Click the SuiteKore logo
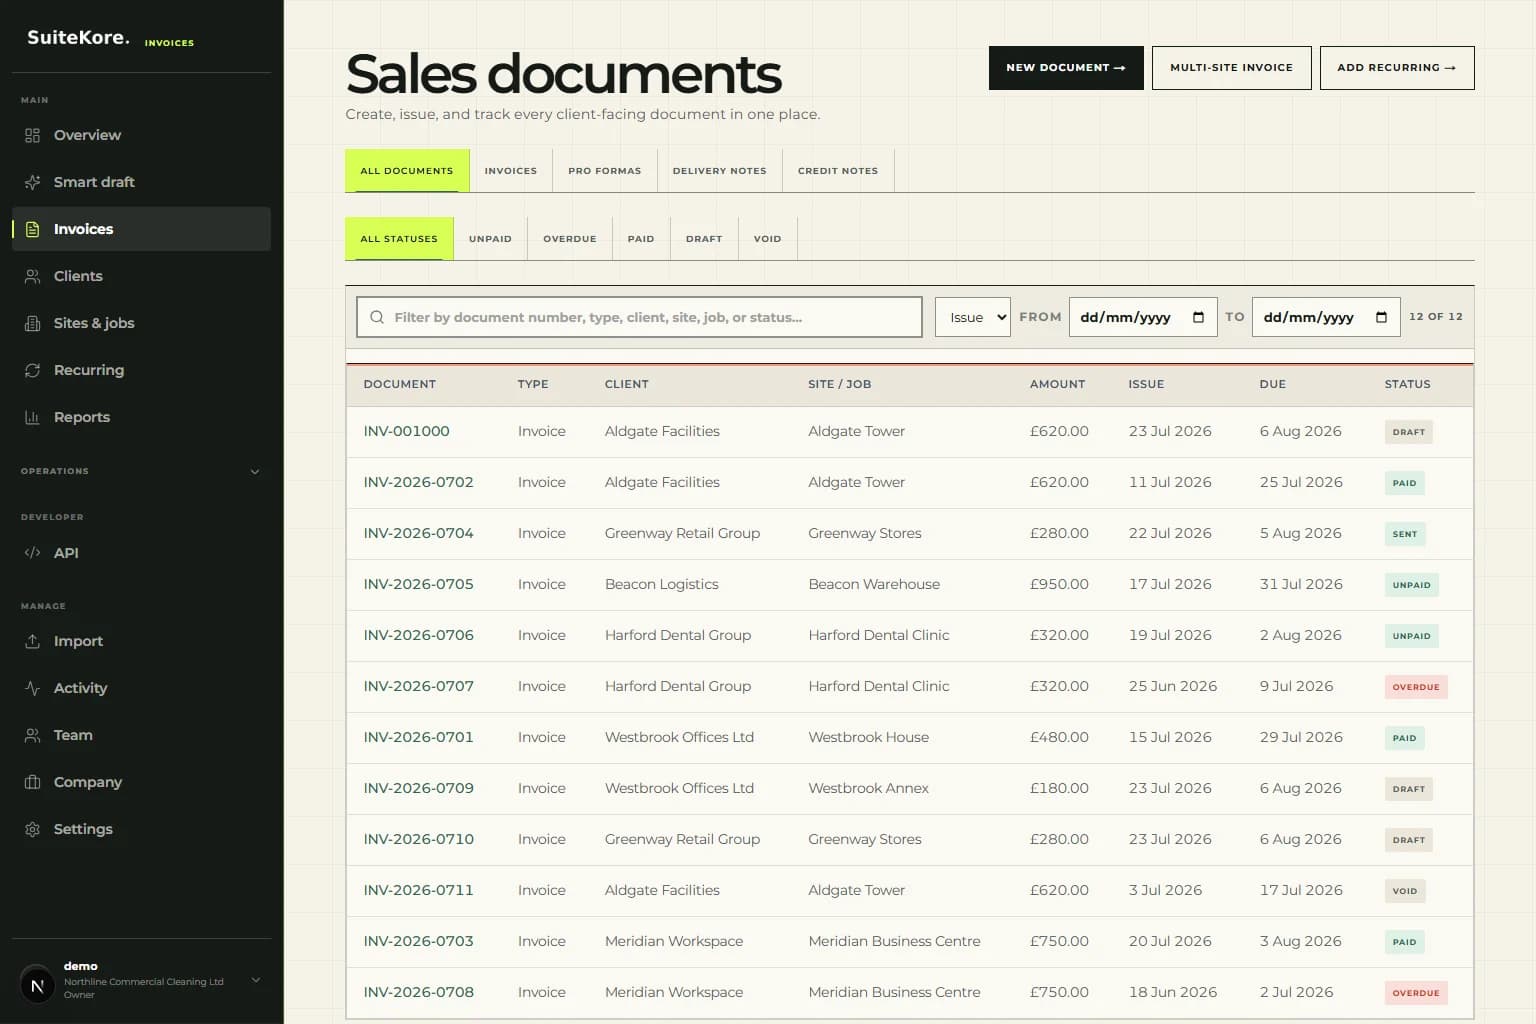 pyautogui.click(x=78, y=38)
